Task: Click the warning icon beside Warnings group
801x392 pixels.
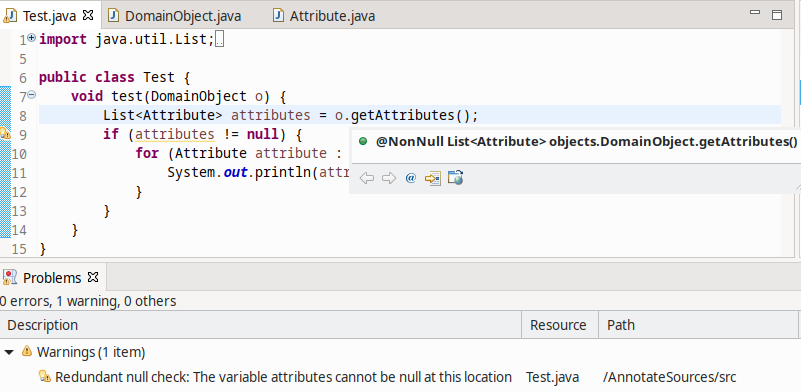Action: pos(27,352)
